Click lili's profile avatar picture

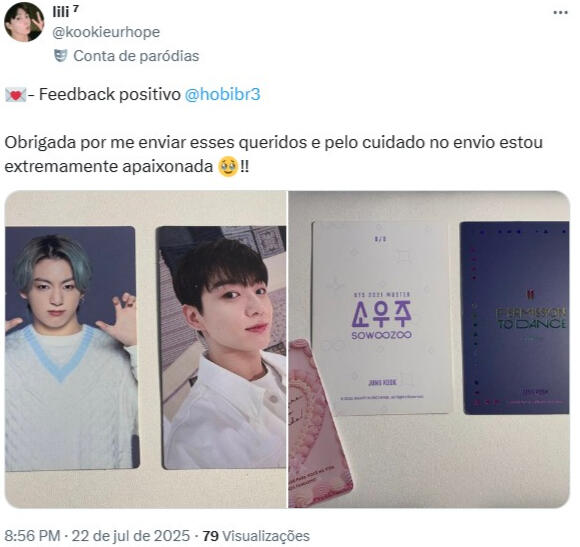coord(24,22)
